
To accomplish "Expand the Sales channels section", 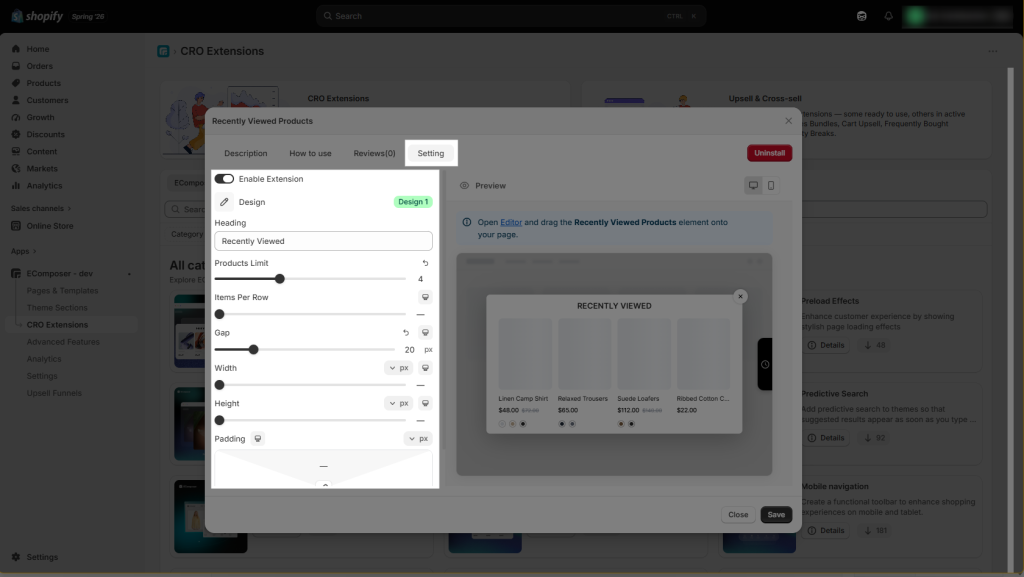I will (40, 208).
